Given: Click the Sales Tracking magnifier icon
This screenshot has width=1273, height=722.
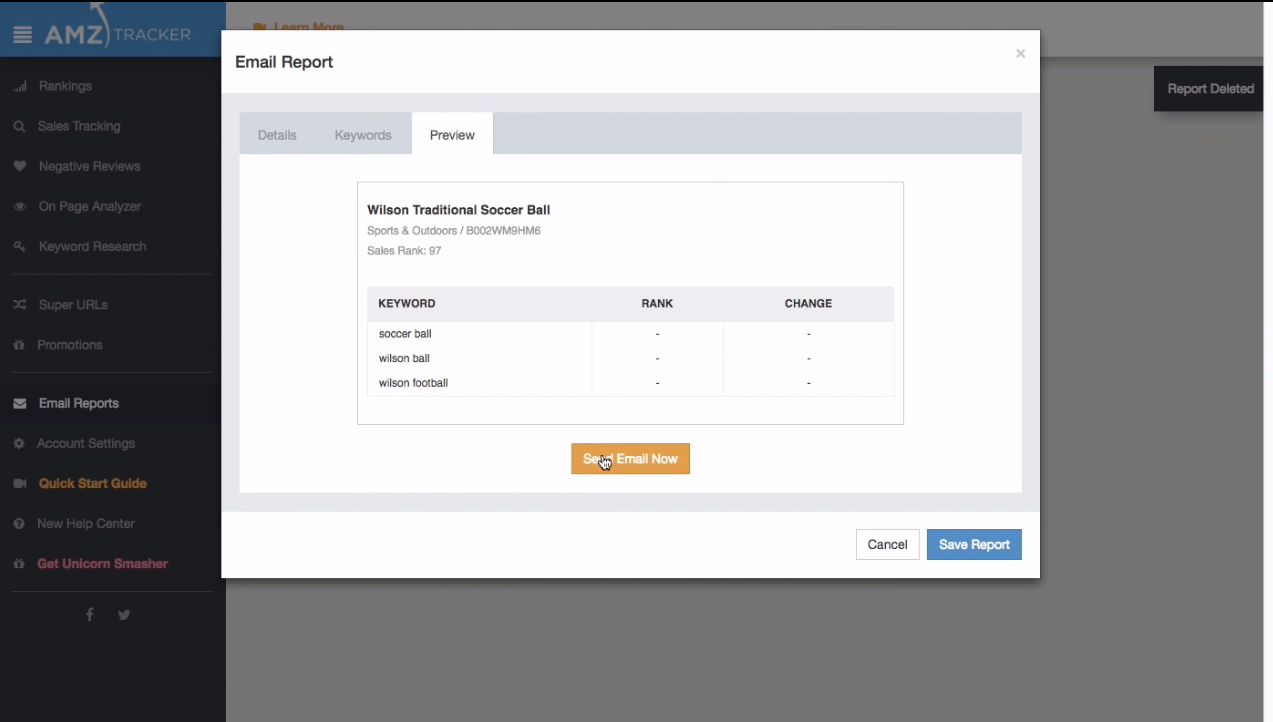Looking at the screenshot, I should click(19, 127).
